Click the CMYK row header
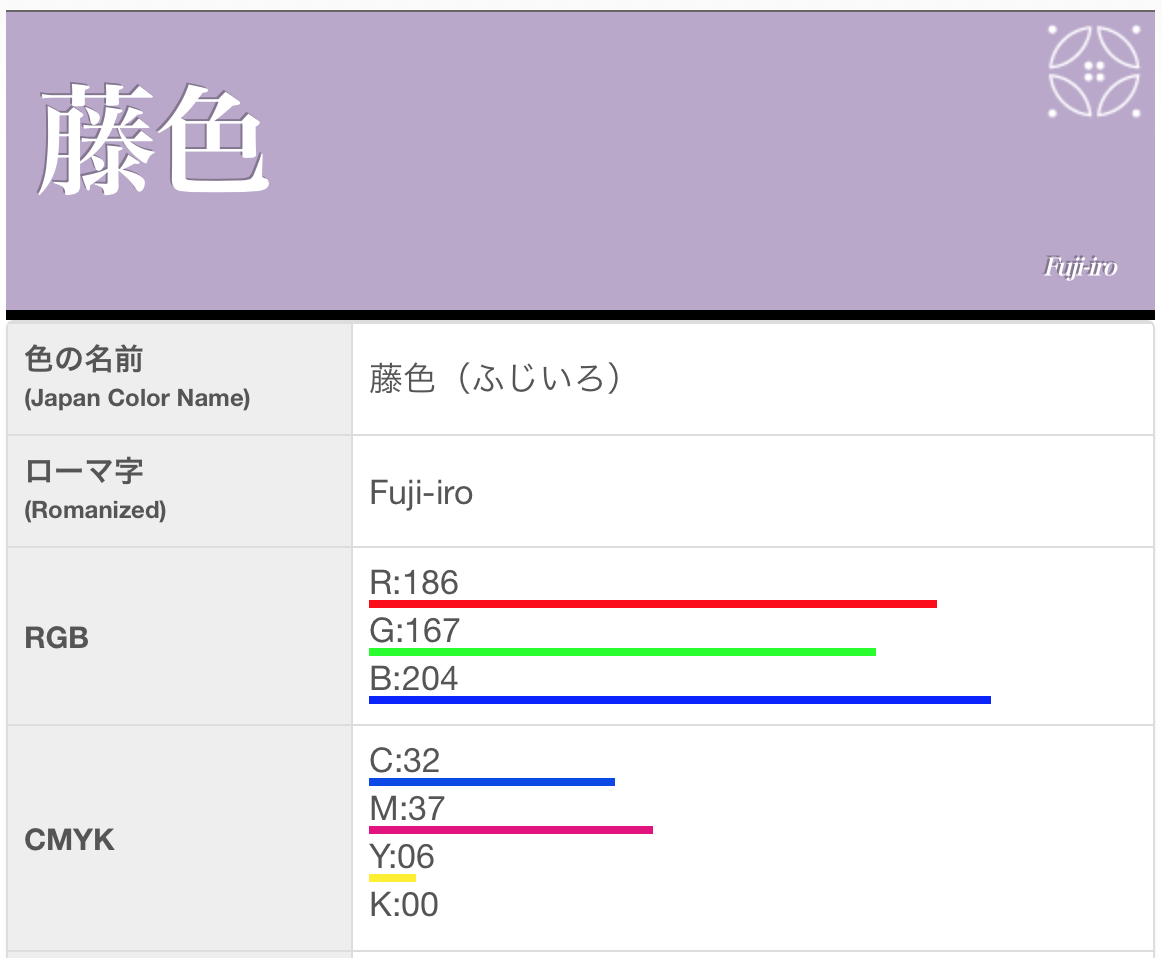Image resolution: width=1162 pixels, height=958 pixels. pyautogui.click(x=179, y=839)
